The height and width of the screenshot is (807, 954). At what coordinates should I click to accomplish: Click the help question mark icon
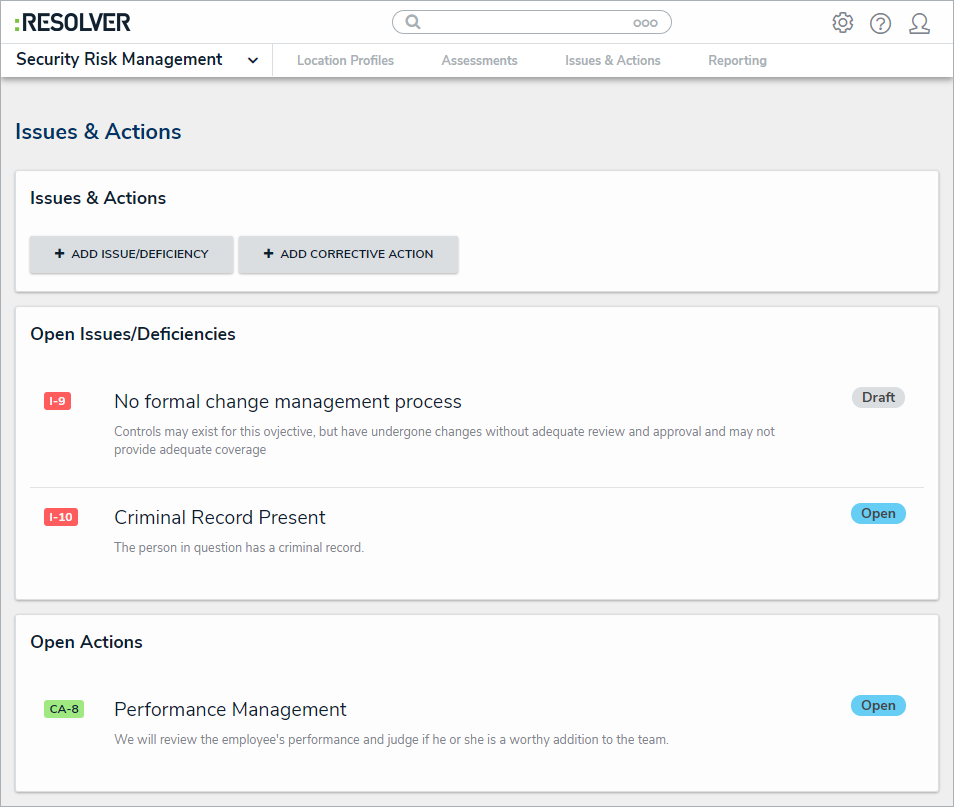[880, 23]
